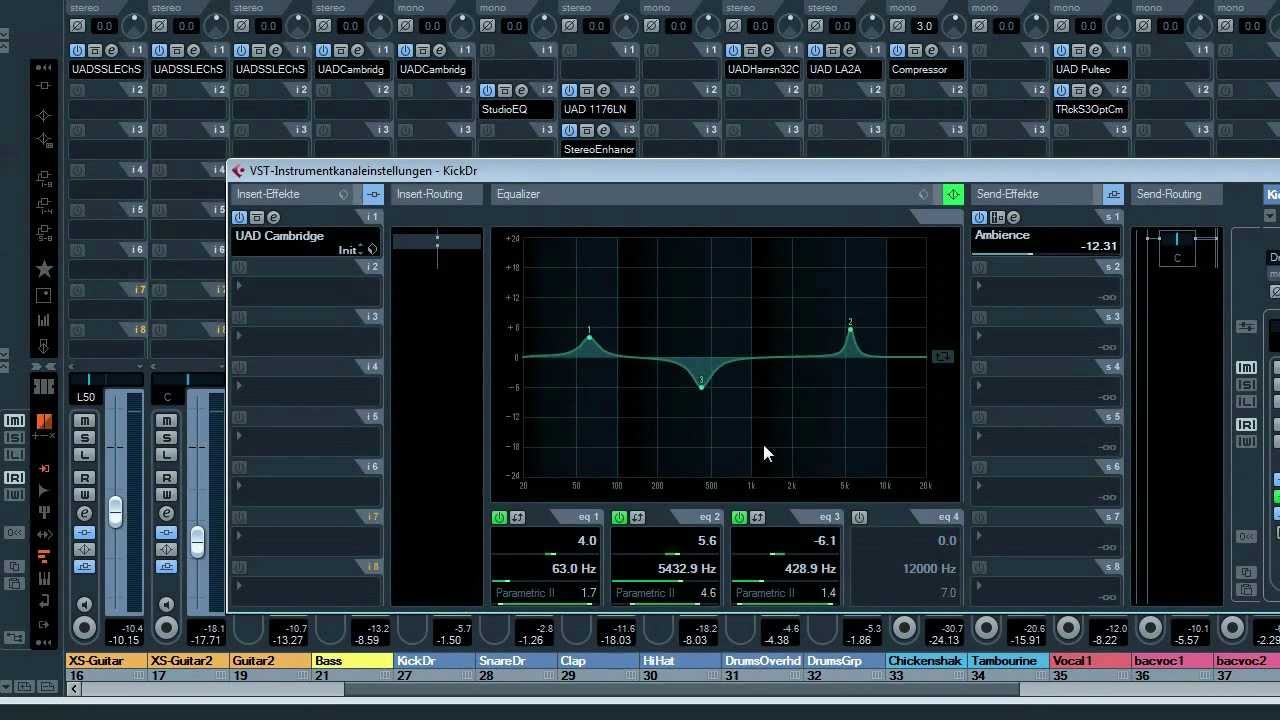Toggle power for Ambience send s1
This screenshot has height=720, width=1280.
tap(979, 217)
